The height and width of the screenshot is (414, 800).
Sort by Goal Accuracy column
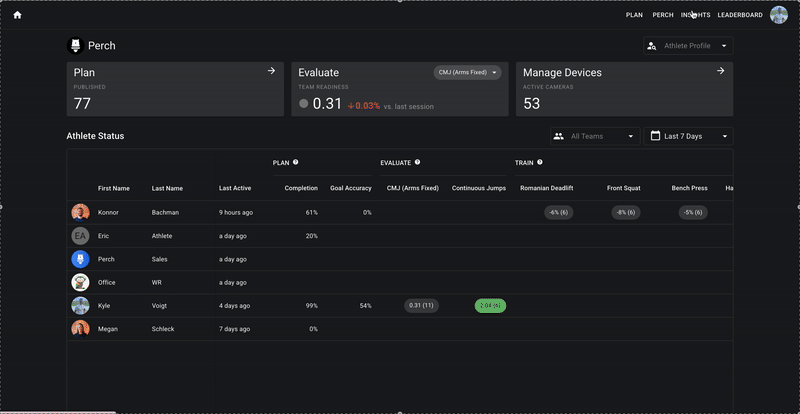click(x=351, y=188)
